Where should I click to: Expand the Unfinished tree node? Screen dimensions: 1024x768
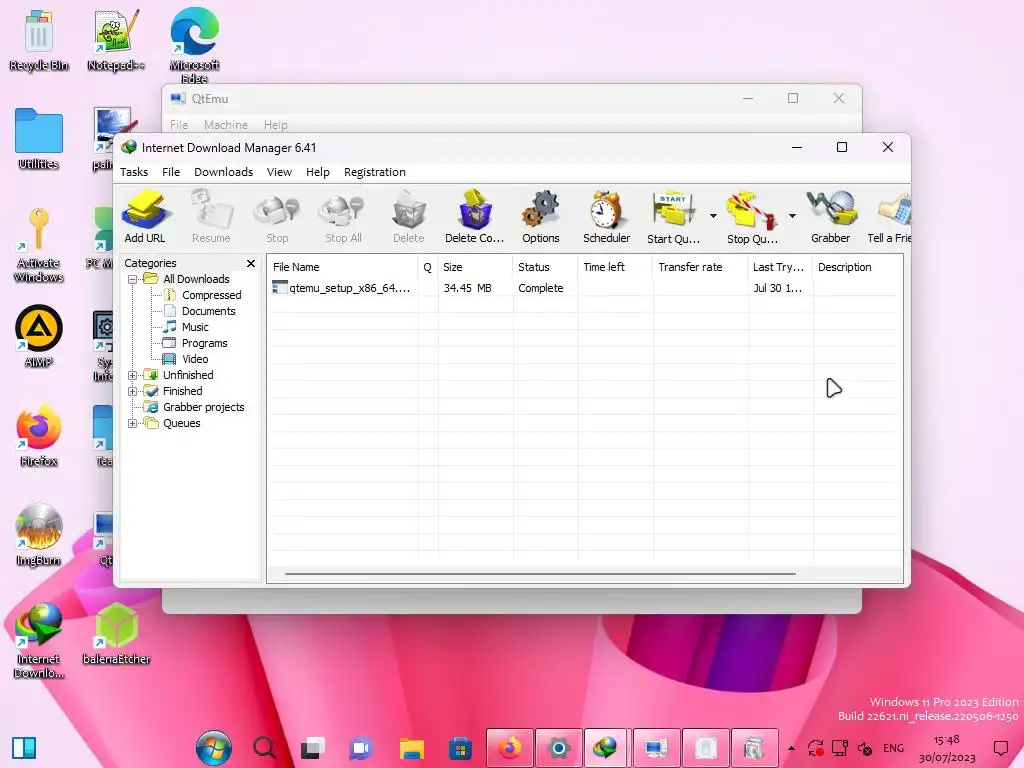click(x=133, y=376)
